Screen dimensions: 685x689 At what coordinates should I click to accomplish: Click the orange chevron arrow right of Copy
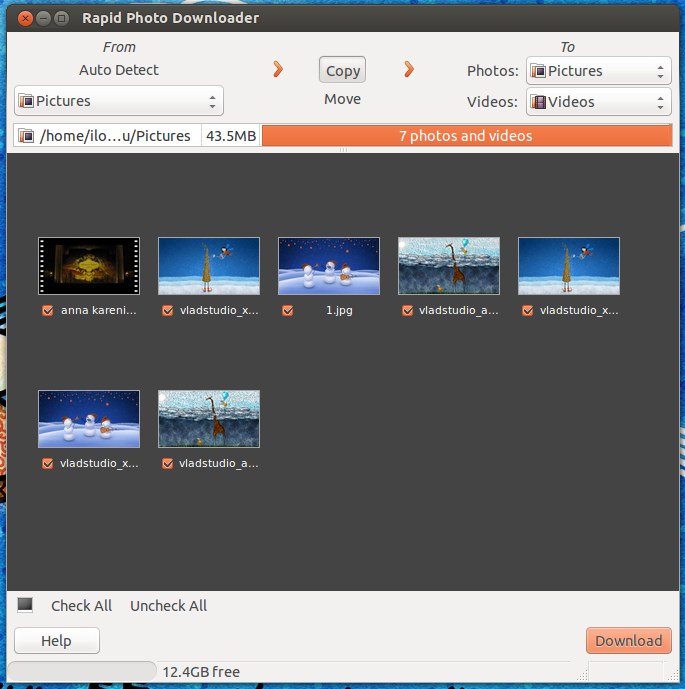[409, 69]
